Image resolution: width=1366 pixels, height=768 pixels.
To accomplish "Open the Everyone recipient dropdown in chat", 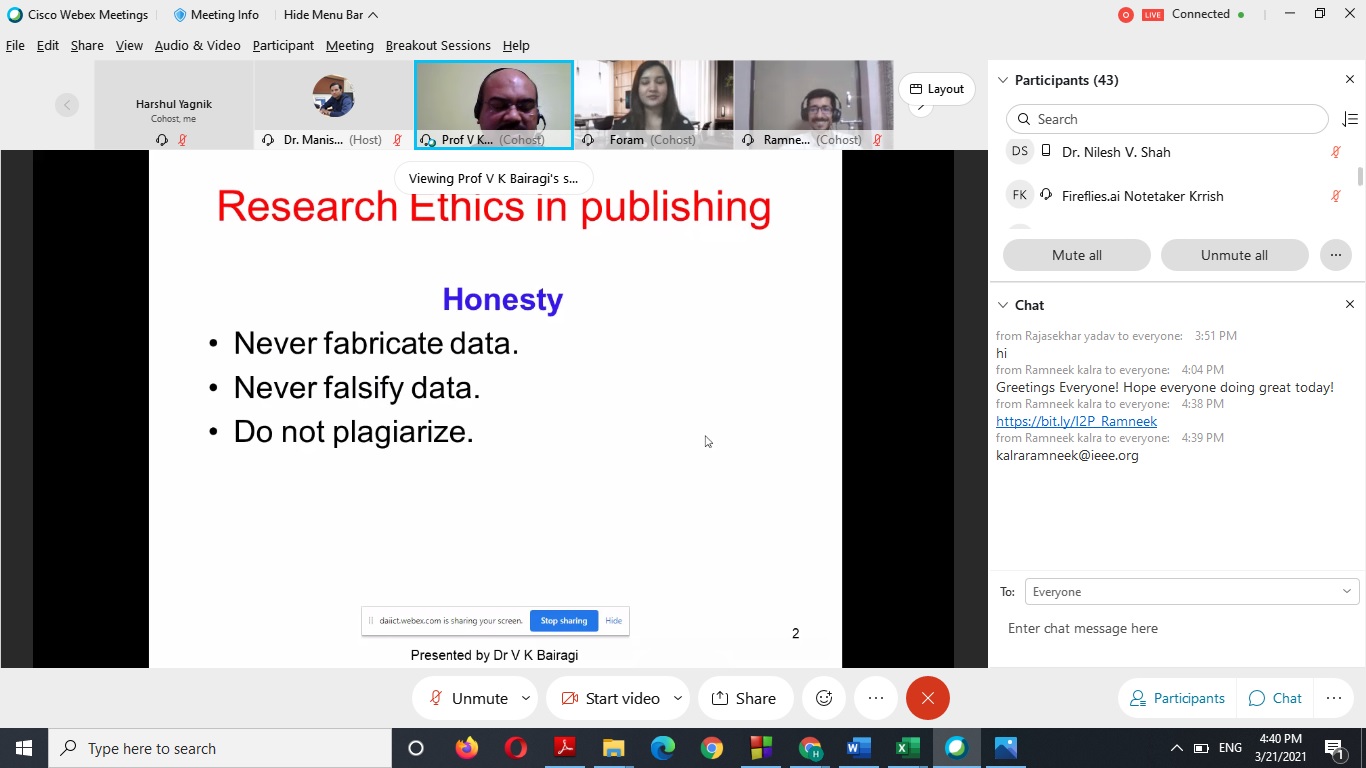I will click(1191, 592).
